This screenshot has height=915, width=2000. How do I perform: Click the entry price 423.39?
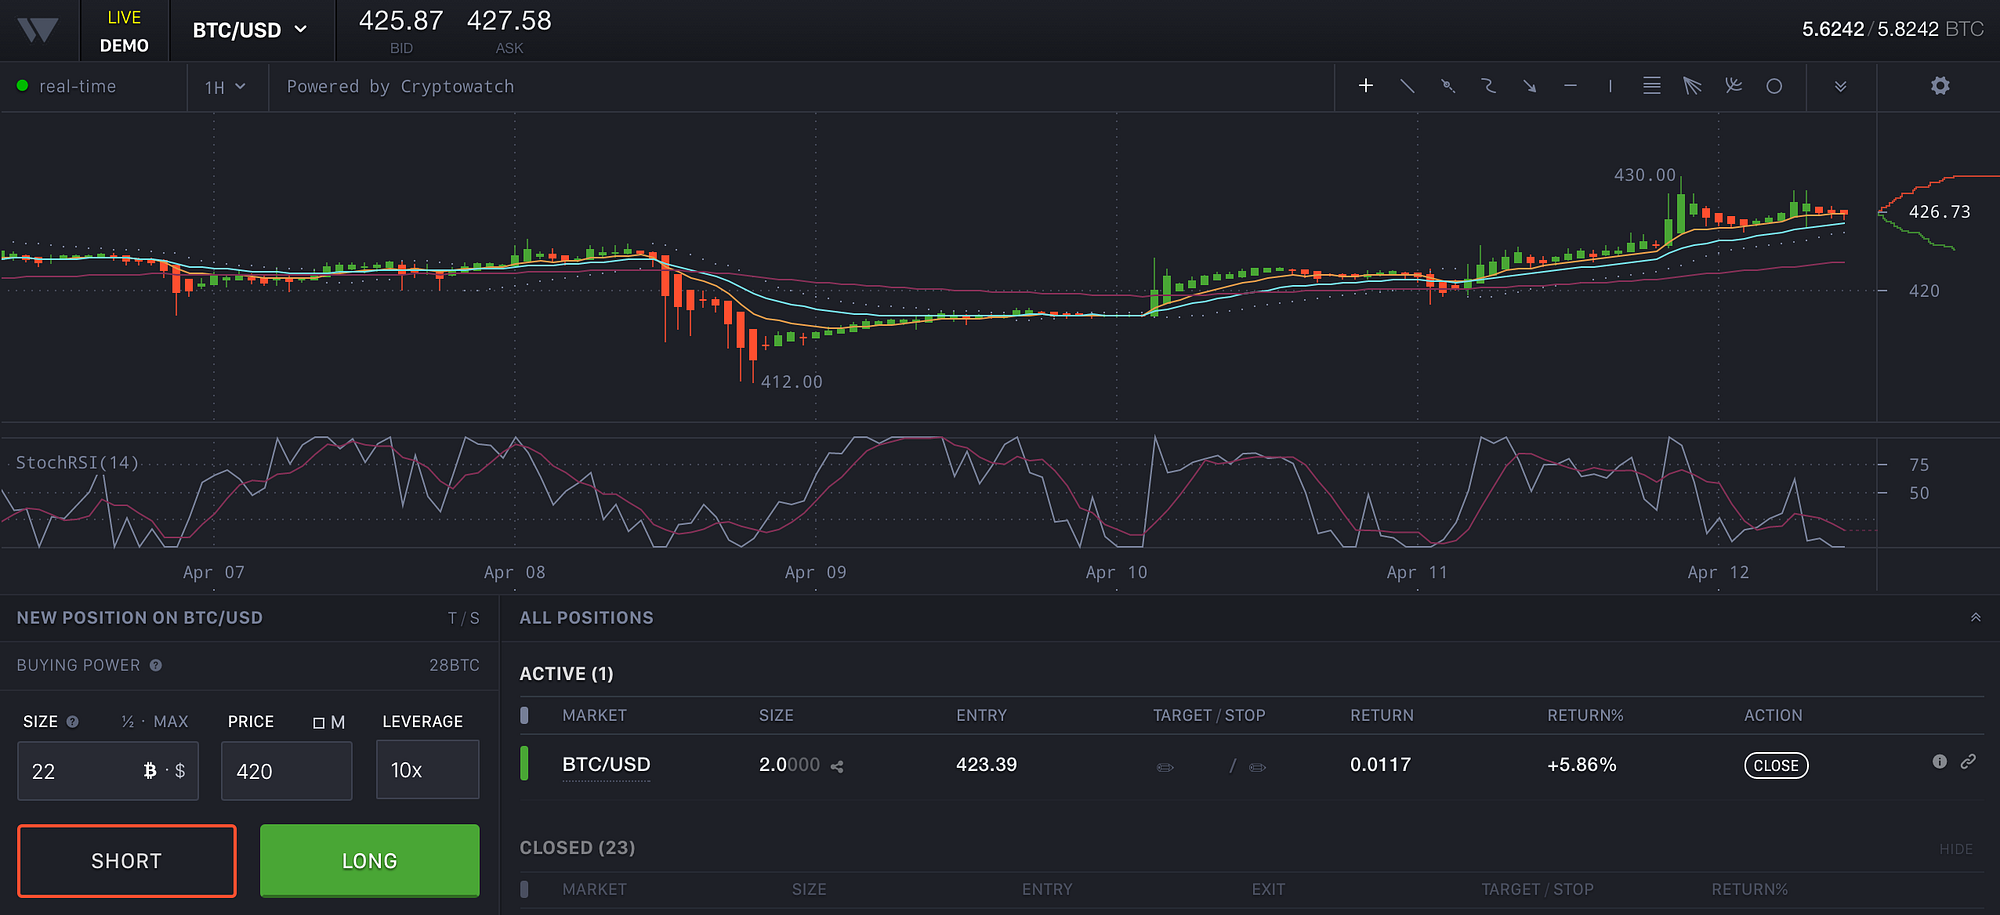click(986, 765)
